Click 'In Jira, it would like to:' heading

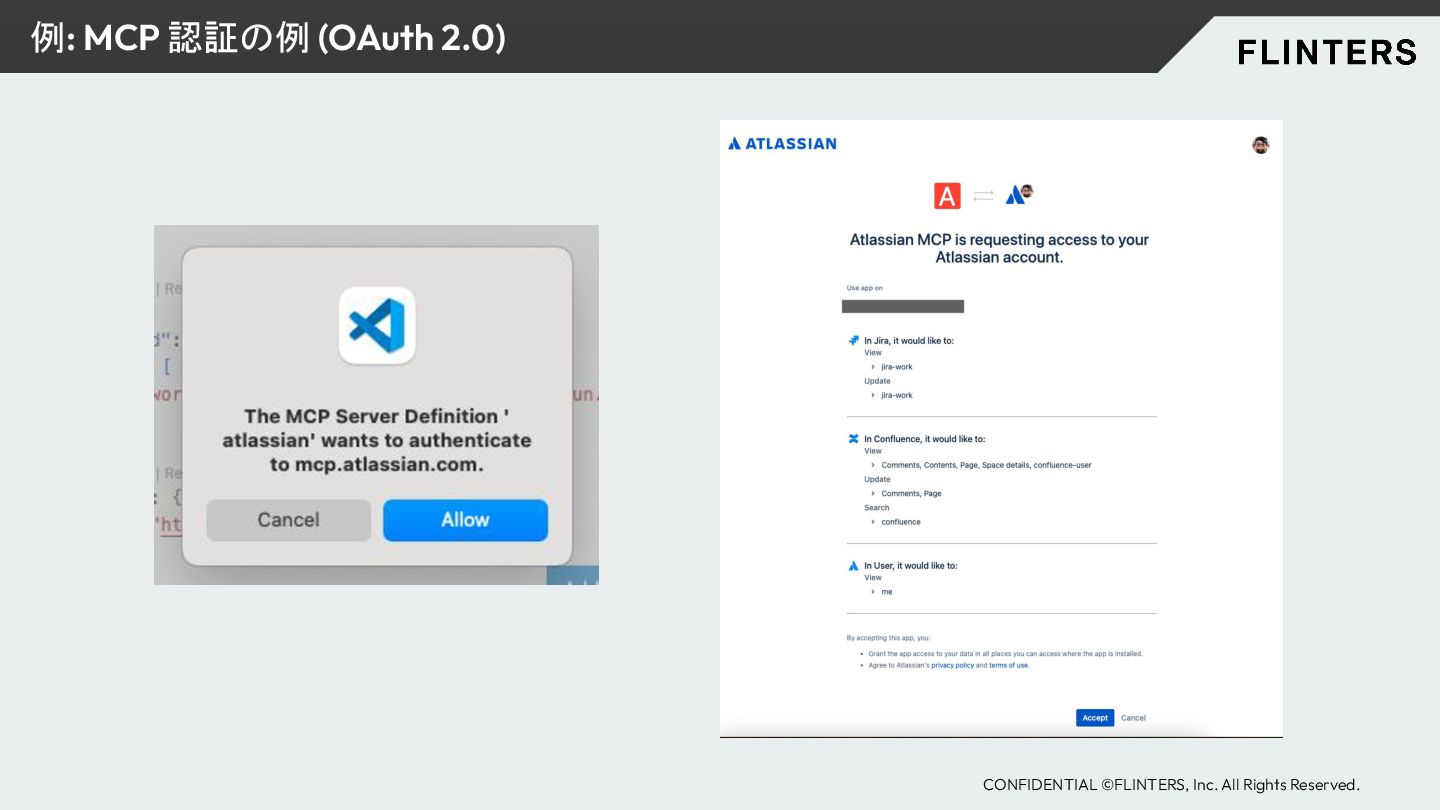(x=909, y=340)
